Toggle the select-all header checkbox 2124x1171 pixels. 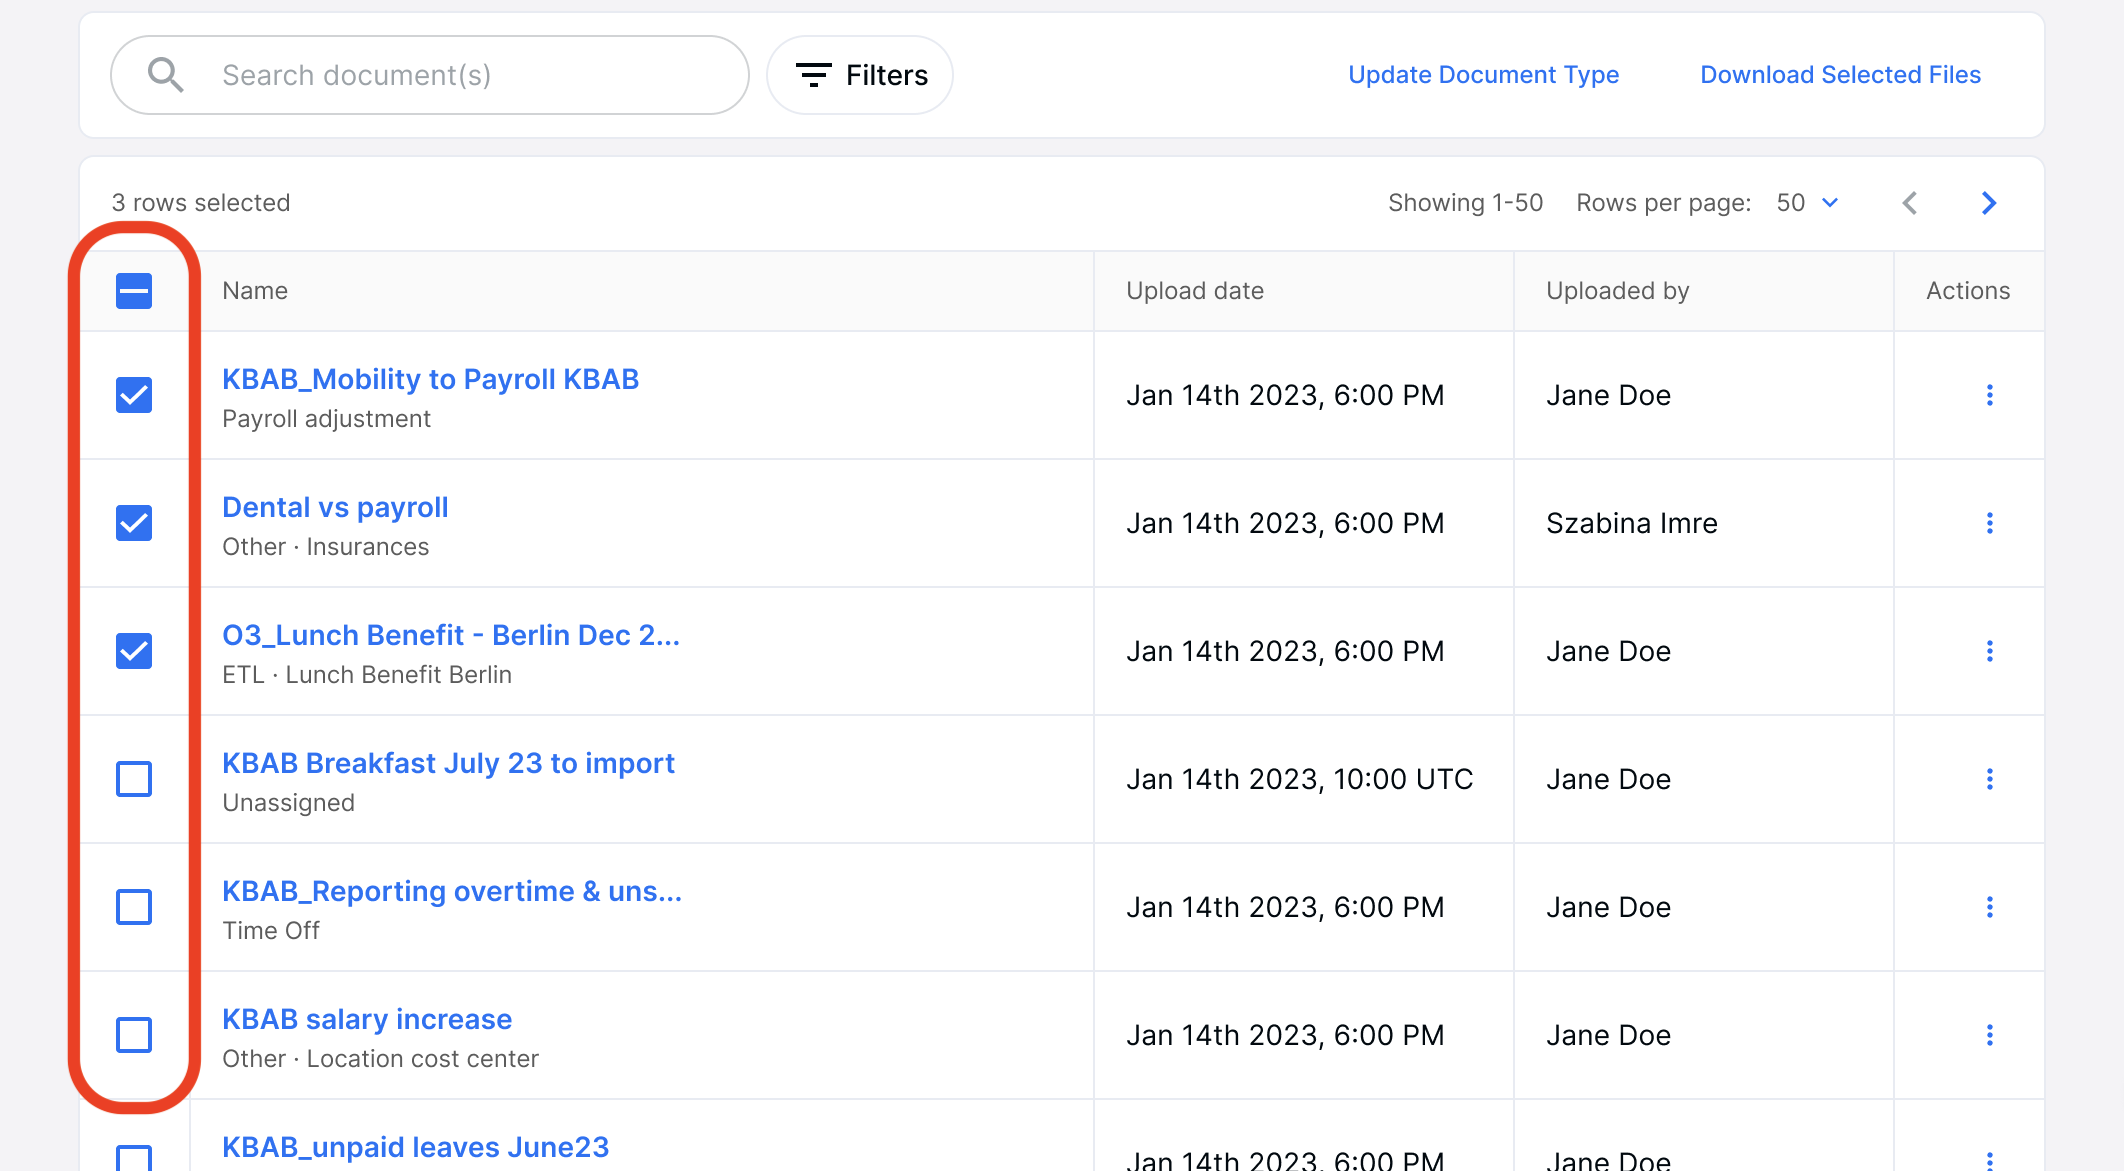(134, 291)
